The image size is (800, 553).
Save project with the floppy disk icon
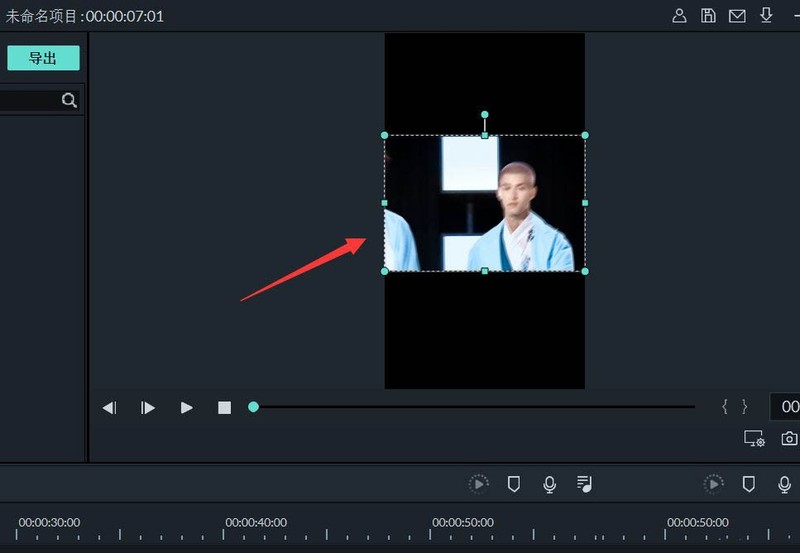[708, 15]
